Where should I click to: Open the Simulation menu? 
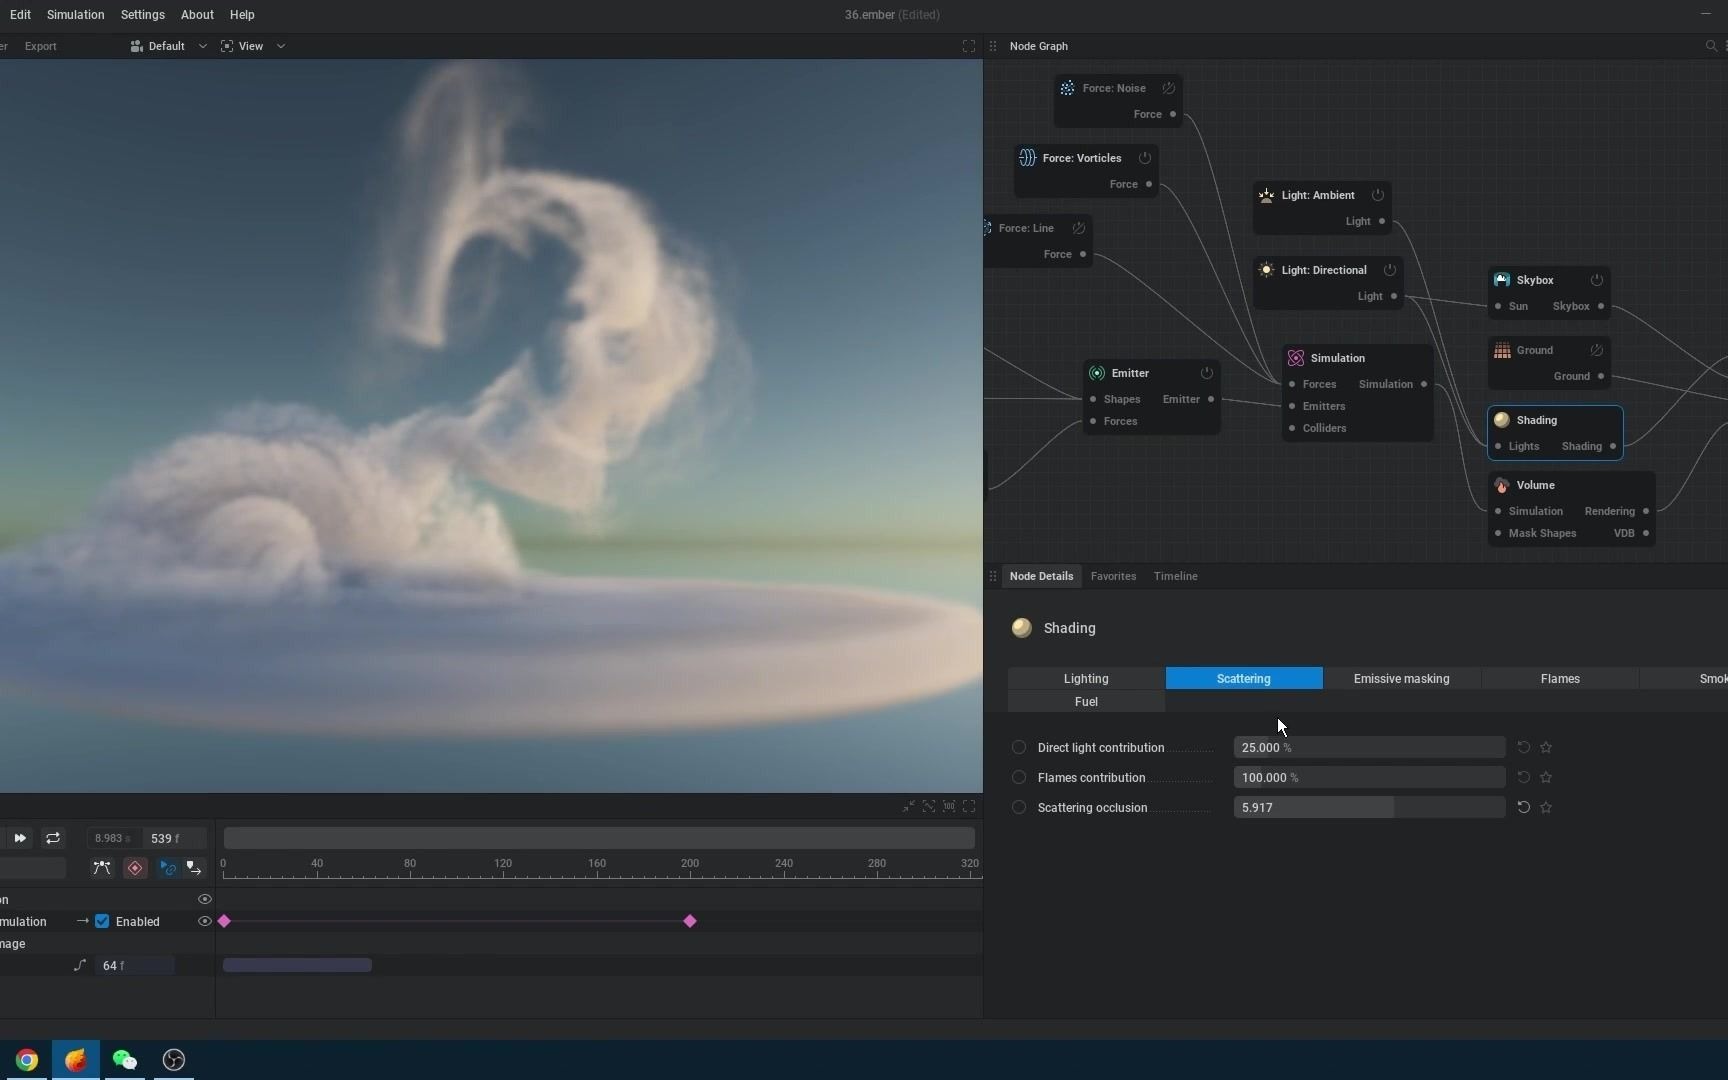click(75, 15)
